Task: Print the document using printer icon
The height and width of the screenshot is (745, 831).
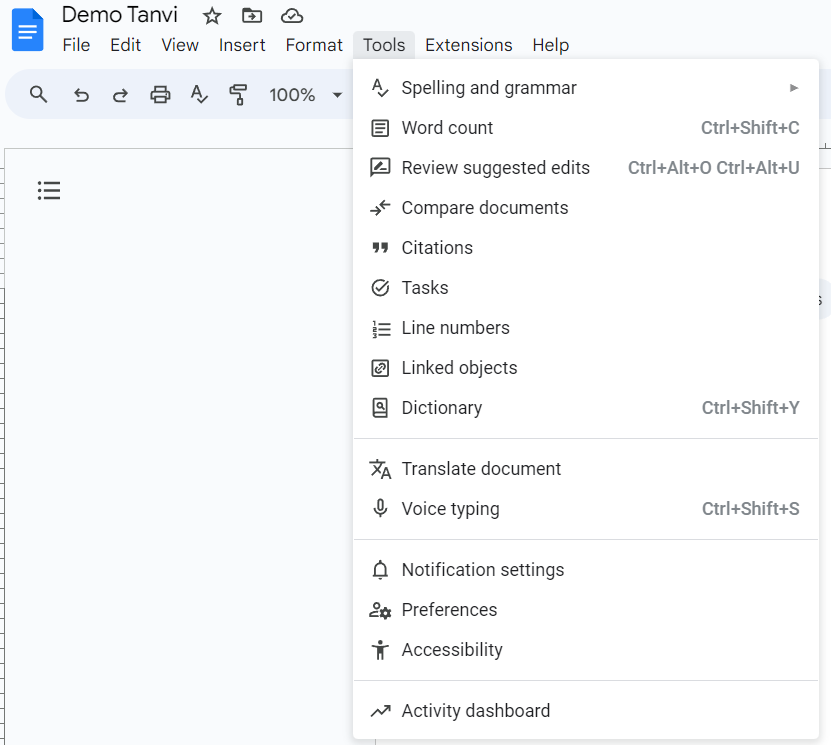Action: point(160,94)
